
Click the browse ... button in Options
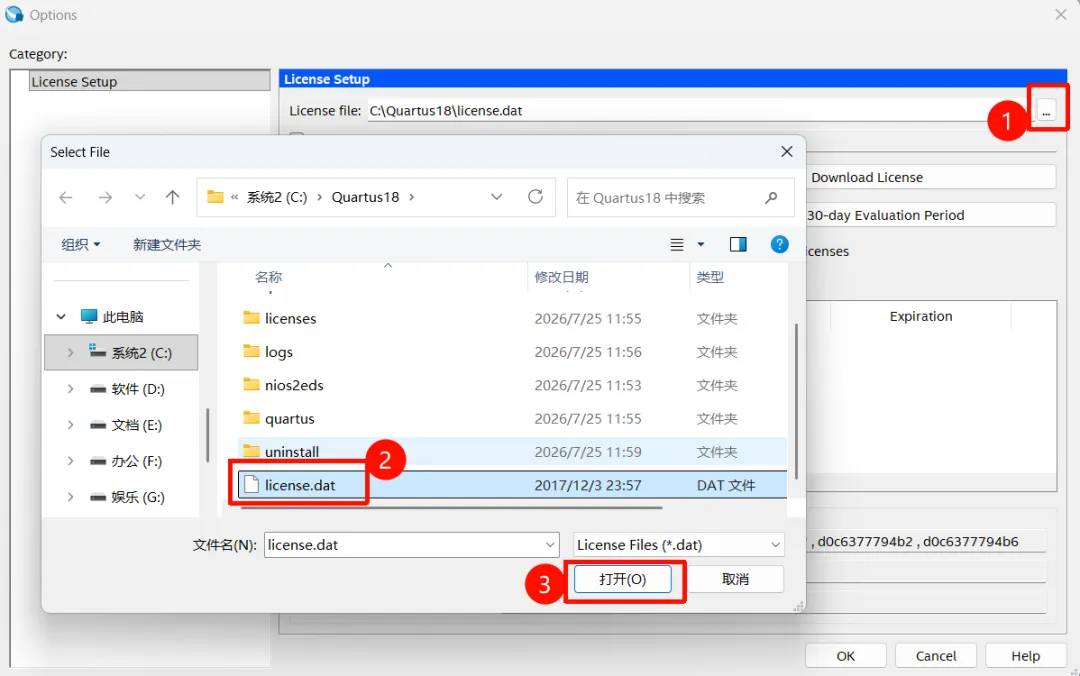(1046, 111)
